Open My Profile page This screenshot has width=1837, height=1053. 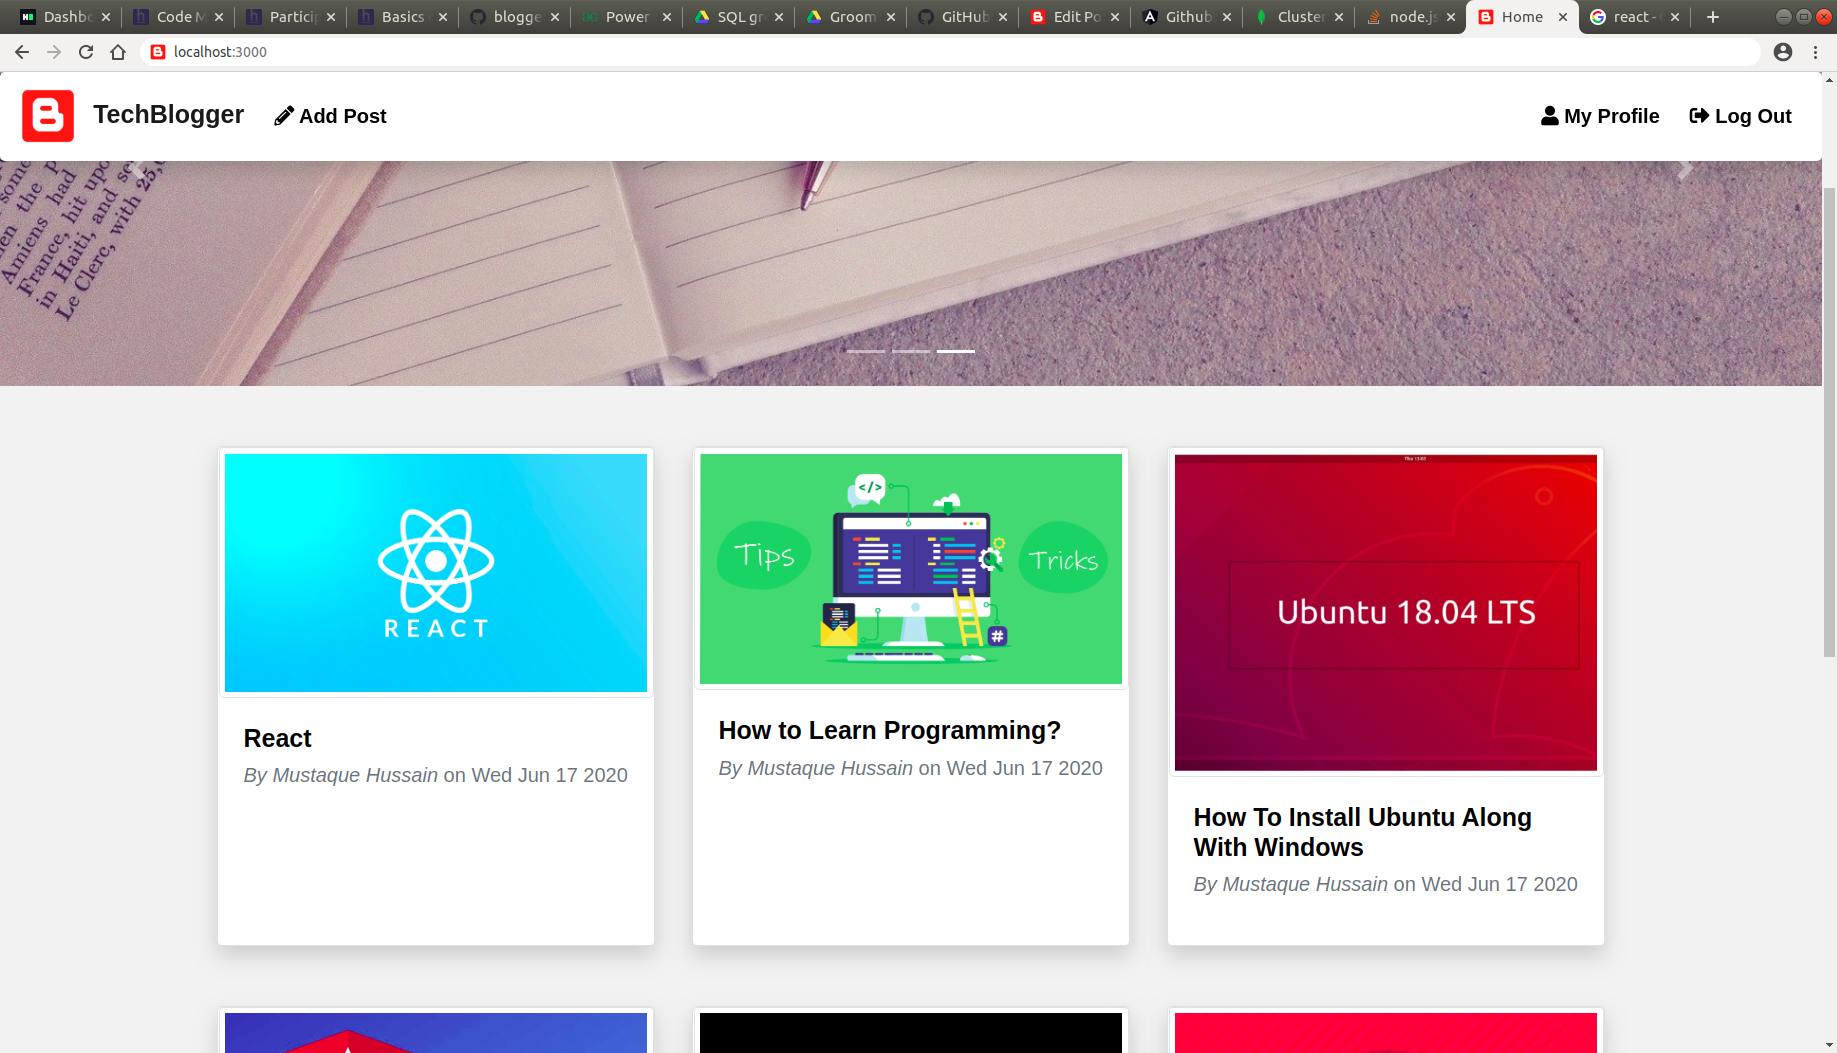point(1600,116)
